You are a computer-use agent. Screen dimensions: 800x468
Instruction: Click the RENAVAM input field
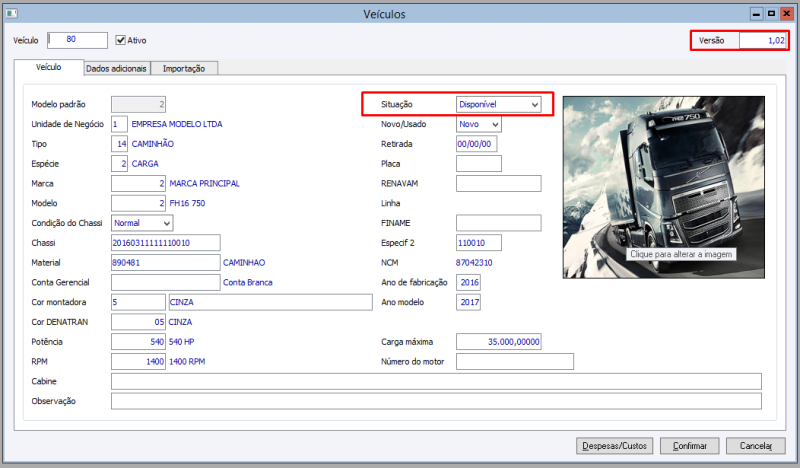pyautogui.click(x=498, y=183)
